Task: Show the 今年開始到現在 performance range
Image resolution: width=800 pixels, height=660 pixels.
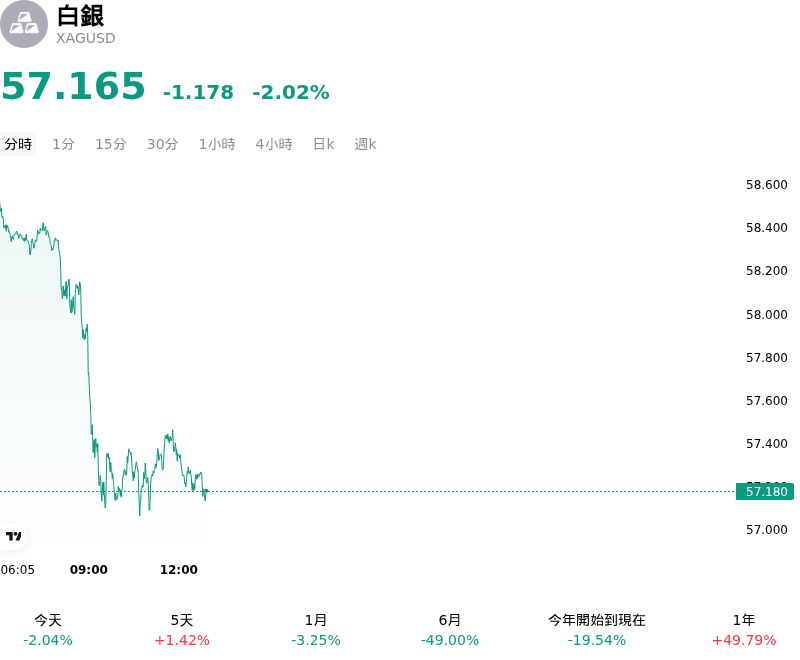Action: tap(596, 630)
